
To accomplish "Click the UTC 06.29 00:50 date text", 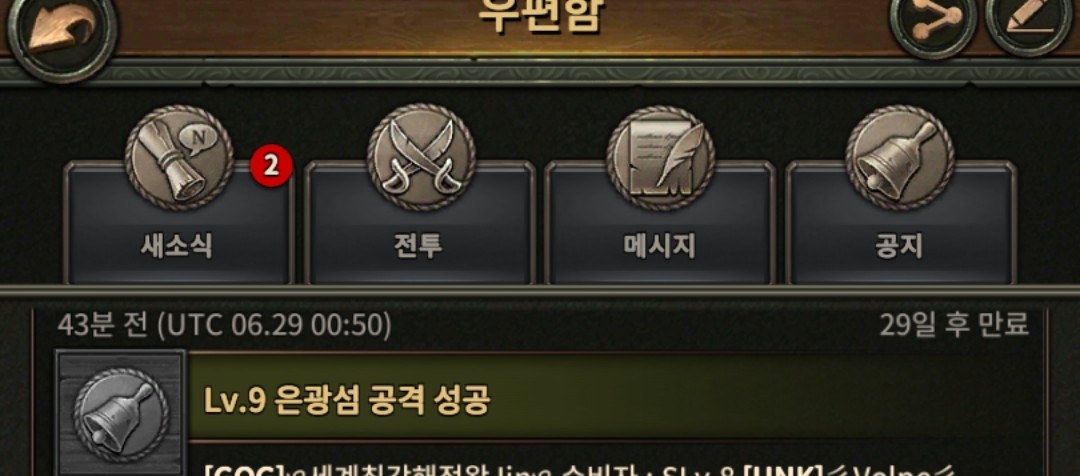I will [x=274, y=325].
